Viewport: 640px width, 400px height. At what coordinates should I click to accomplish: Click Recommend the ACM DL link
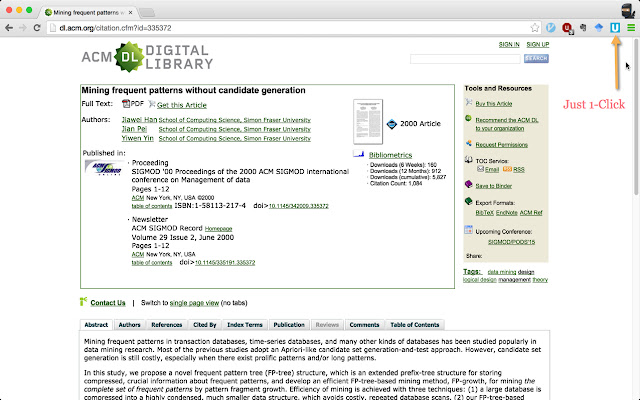pyautogui.click(x=507, y=124)
